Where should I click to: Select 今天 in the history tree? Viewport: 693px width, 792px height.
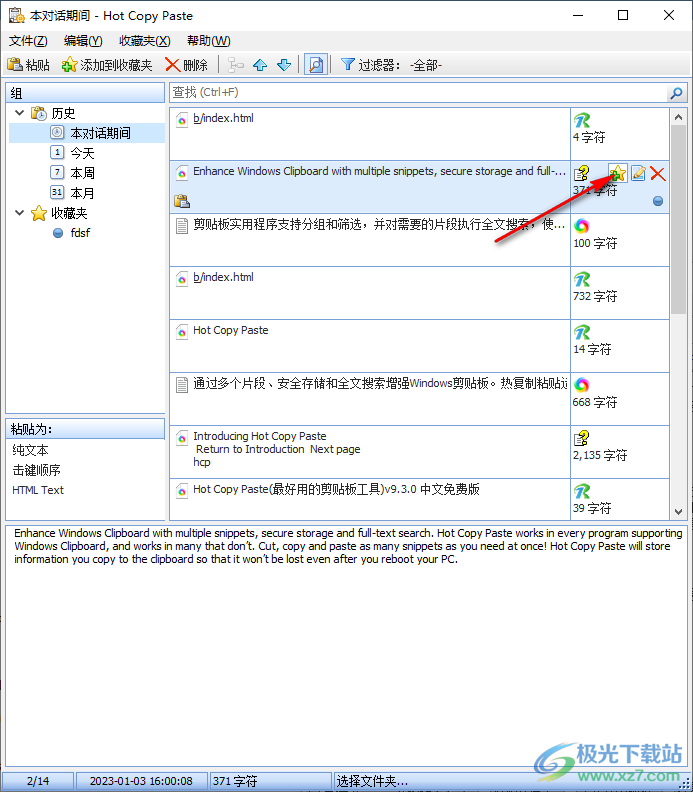point(72,153)
